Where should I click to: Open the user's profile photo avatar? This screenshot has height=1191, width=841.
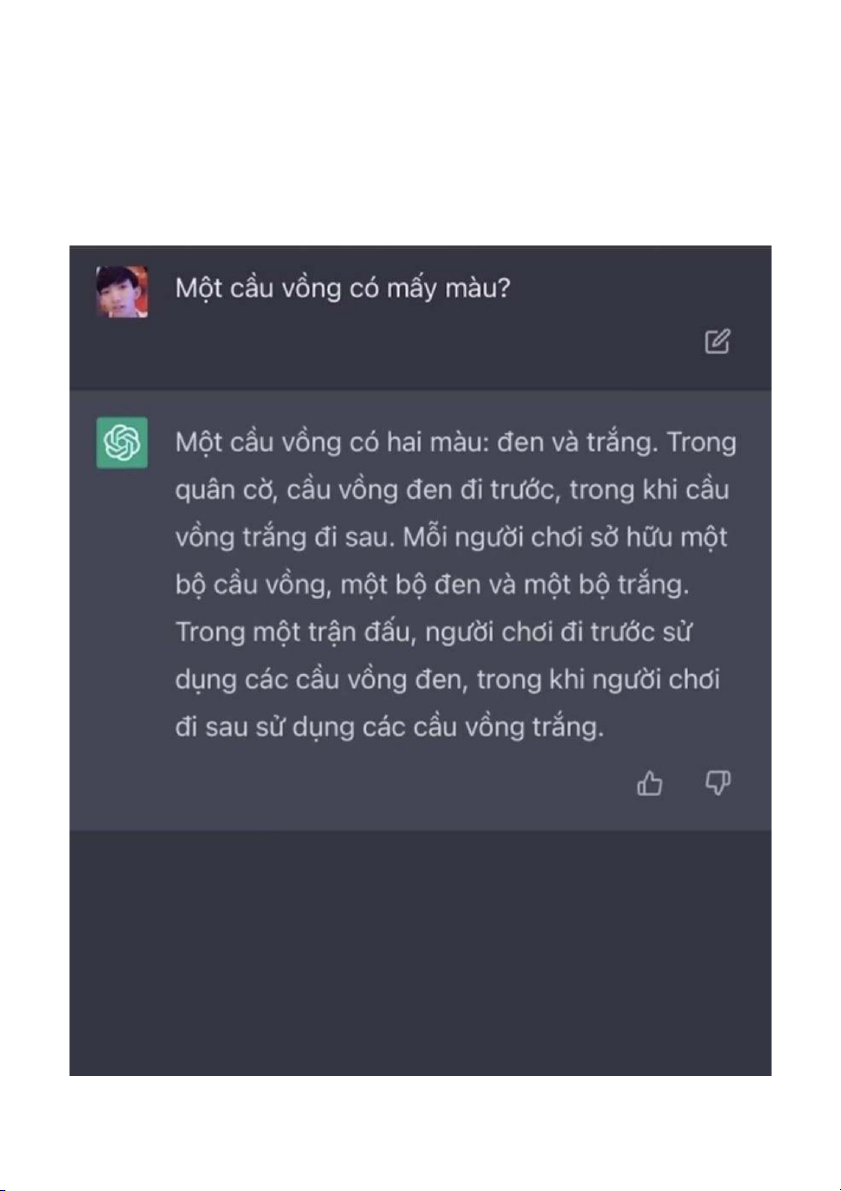coord(122,291)
